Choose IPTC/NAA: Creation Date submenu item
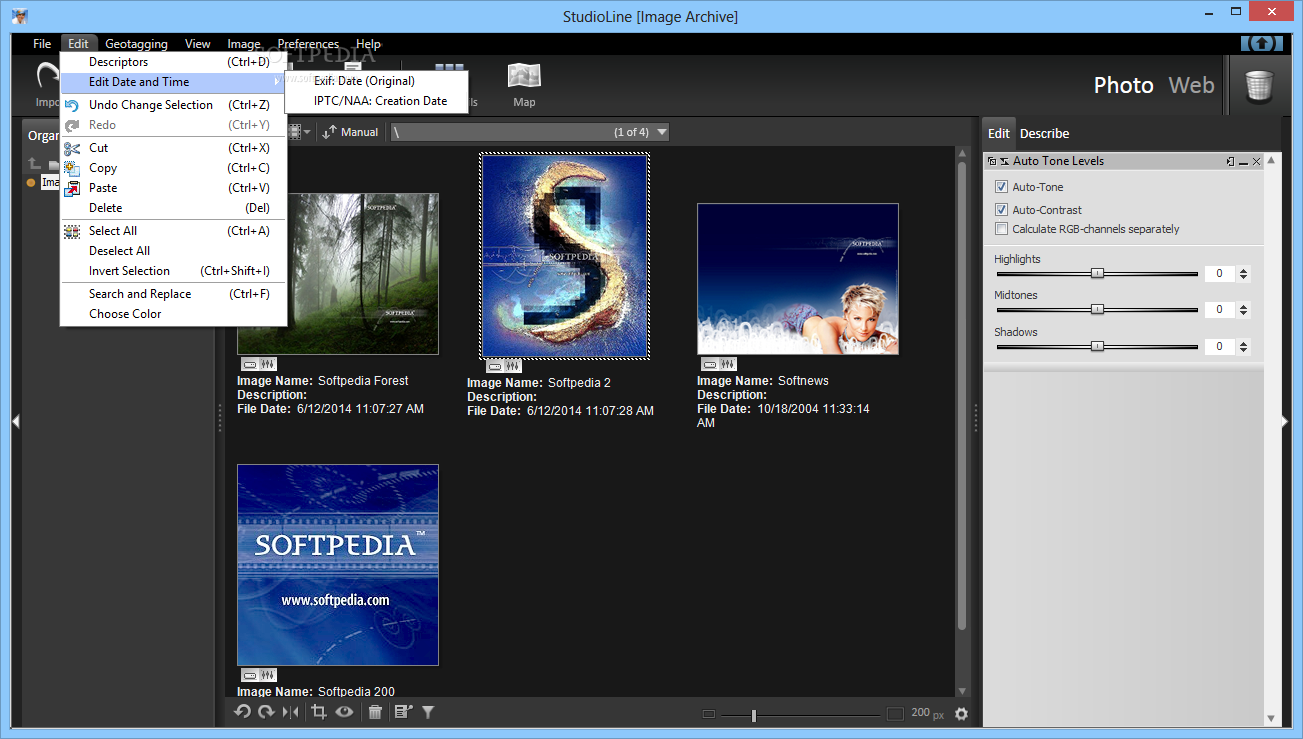This screenshot has height=739, width=1303. [x=376, y=101]
